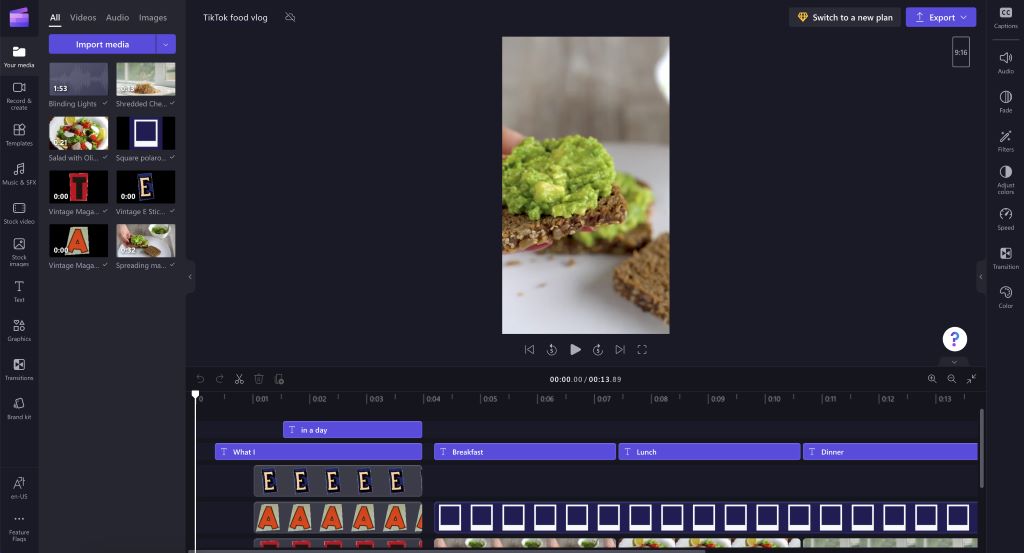This screenshot has width=1024, height=553.
Task: Click the undo arrow
Action: pyautogui.click(x=200, y=379)
